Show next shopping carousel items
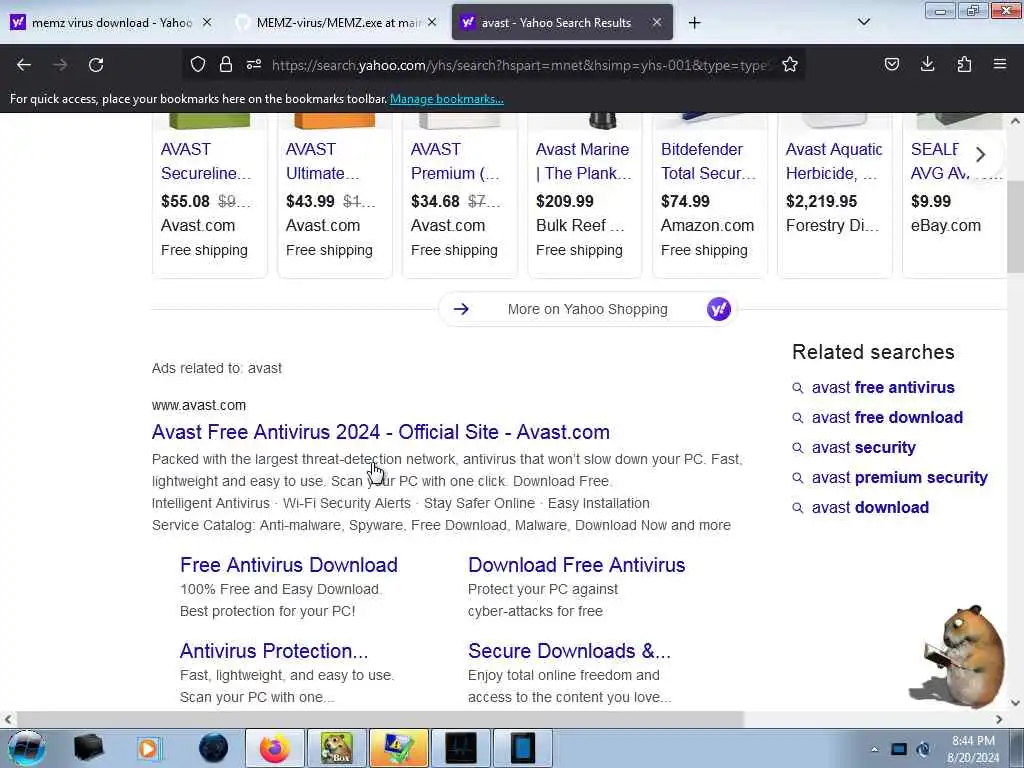1024x768 pixels. [x=980, y=155]
